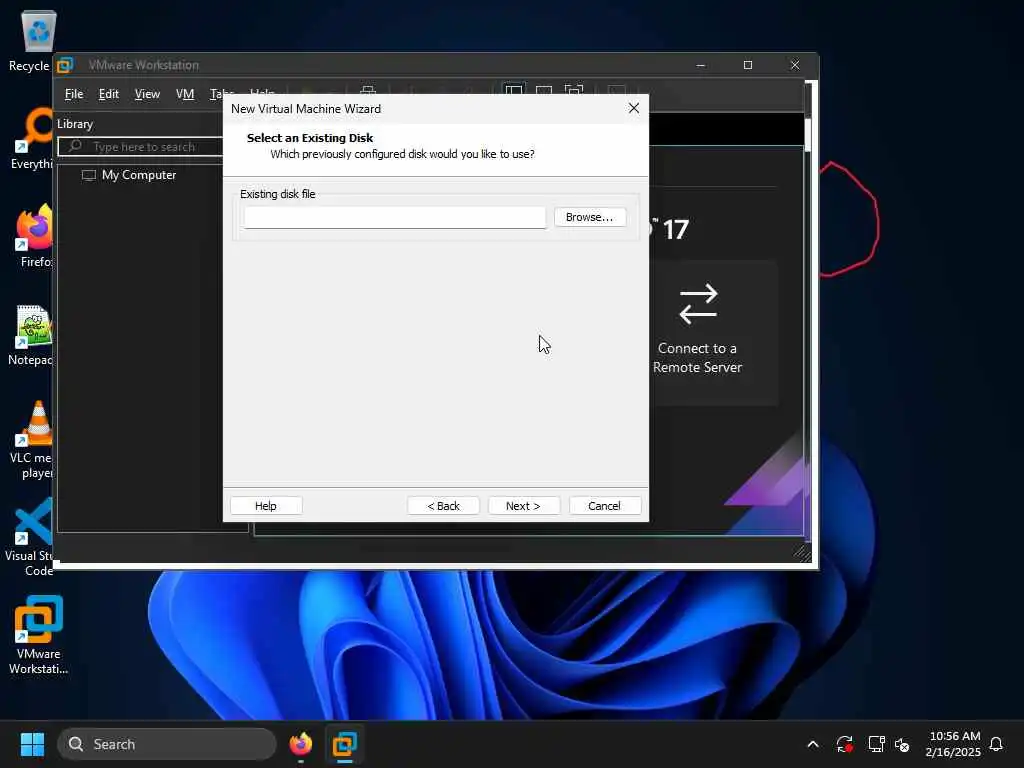The image size is (1024, 768).
Task: Click Browse… to choose a disk file
Action: point(589,217)
